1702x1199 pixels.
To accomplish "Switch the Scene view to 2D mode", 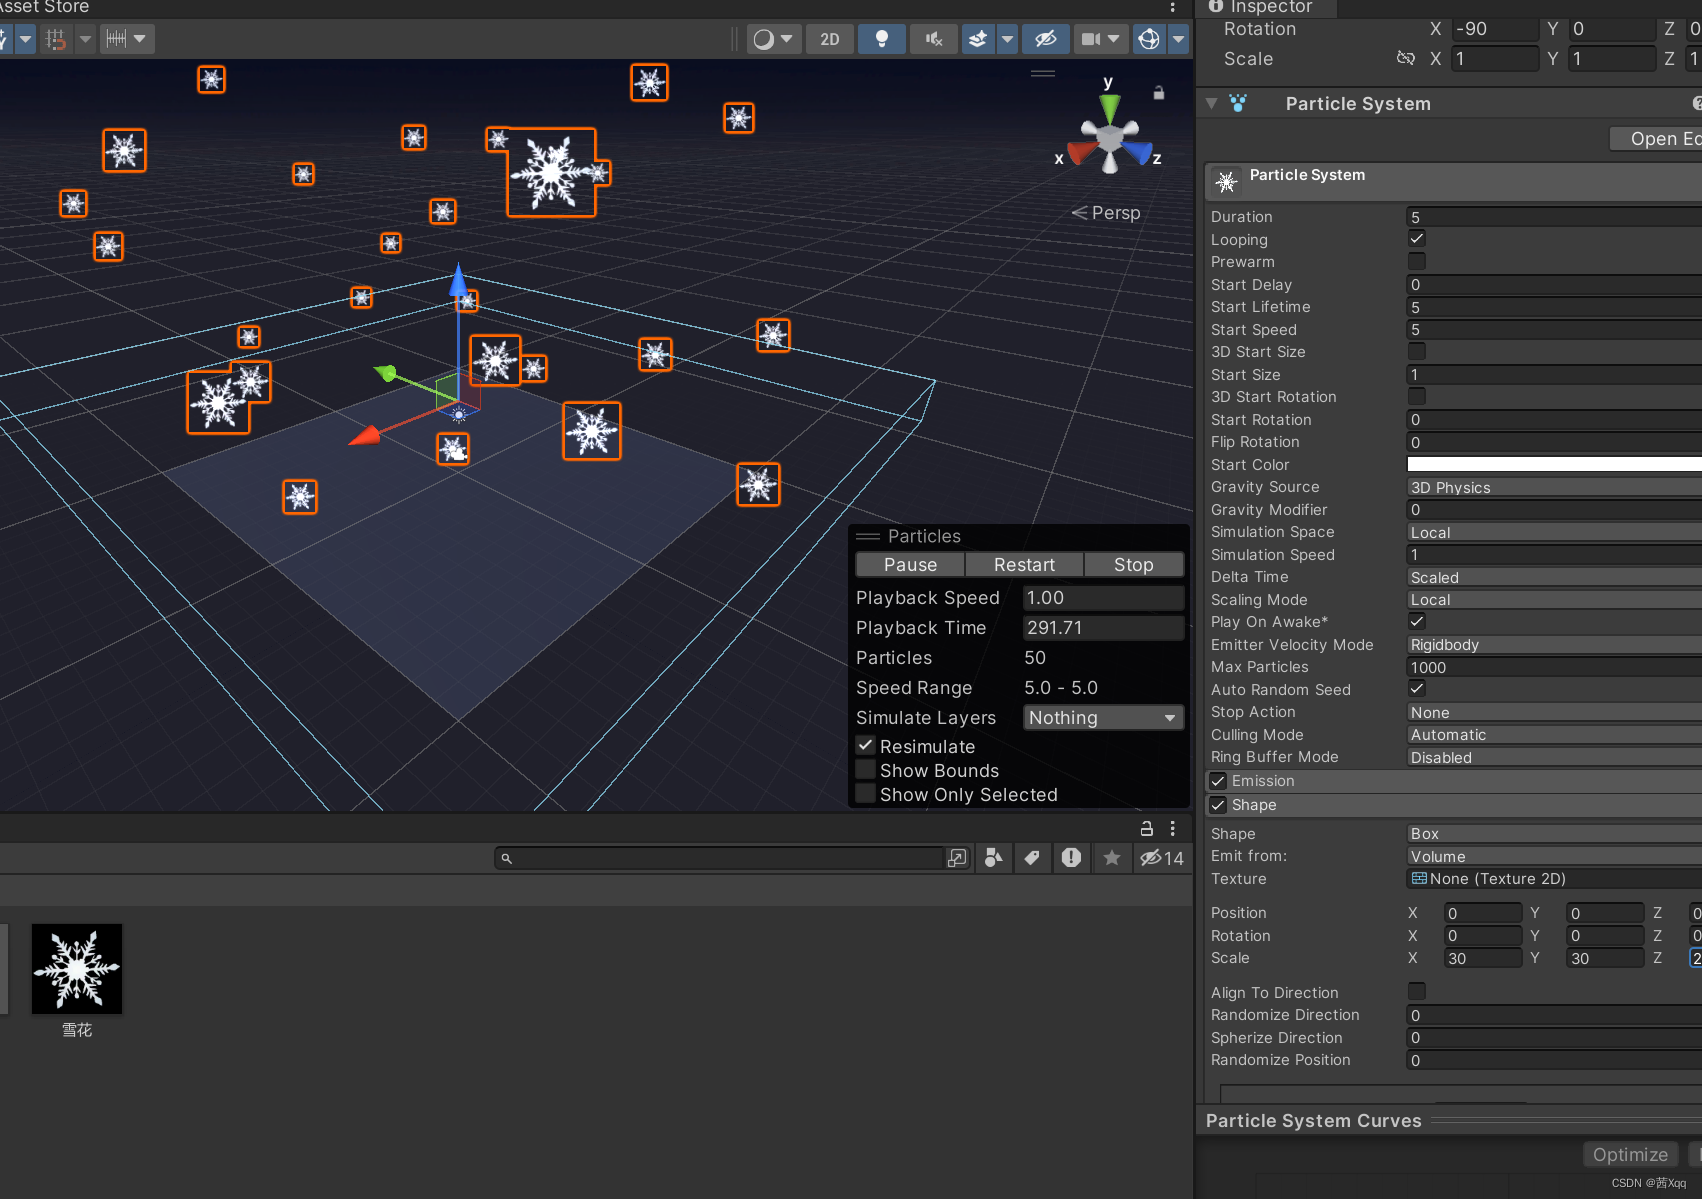I will [829, 39].
